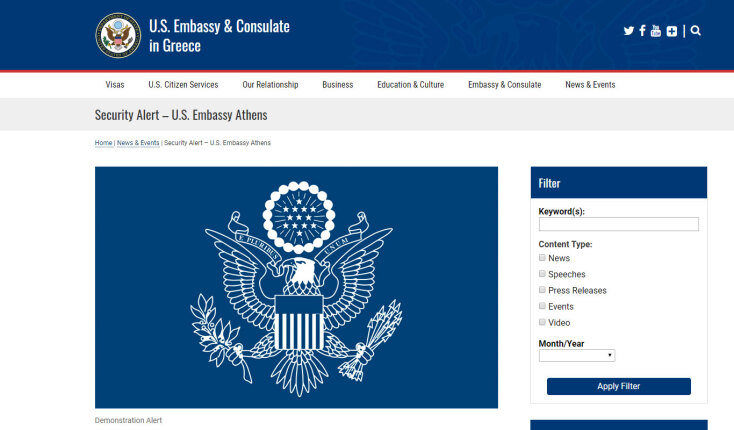Open the News & Events menu
Screen dimensions: 734x430
click(590, 85)
